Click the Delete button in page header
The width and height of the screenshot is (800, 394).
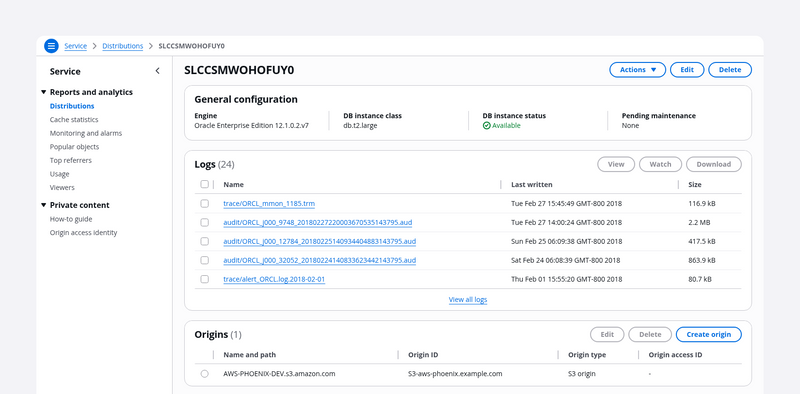[x=730, y=70]
